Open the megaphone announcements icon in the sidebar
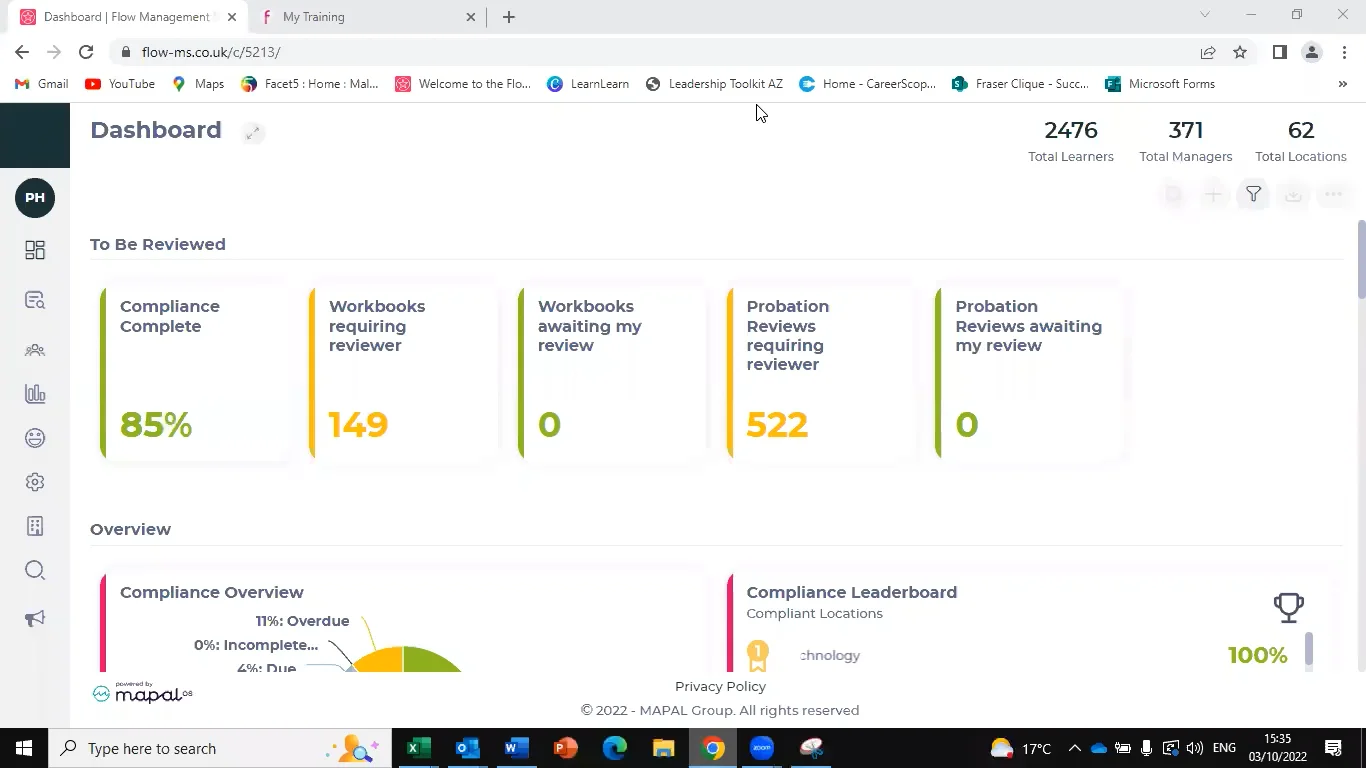Viewport: 1366px width, 768px height. [x=35, y=619]
